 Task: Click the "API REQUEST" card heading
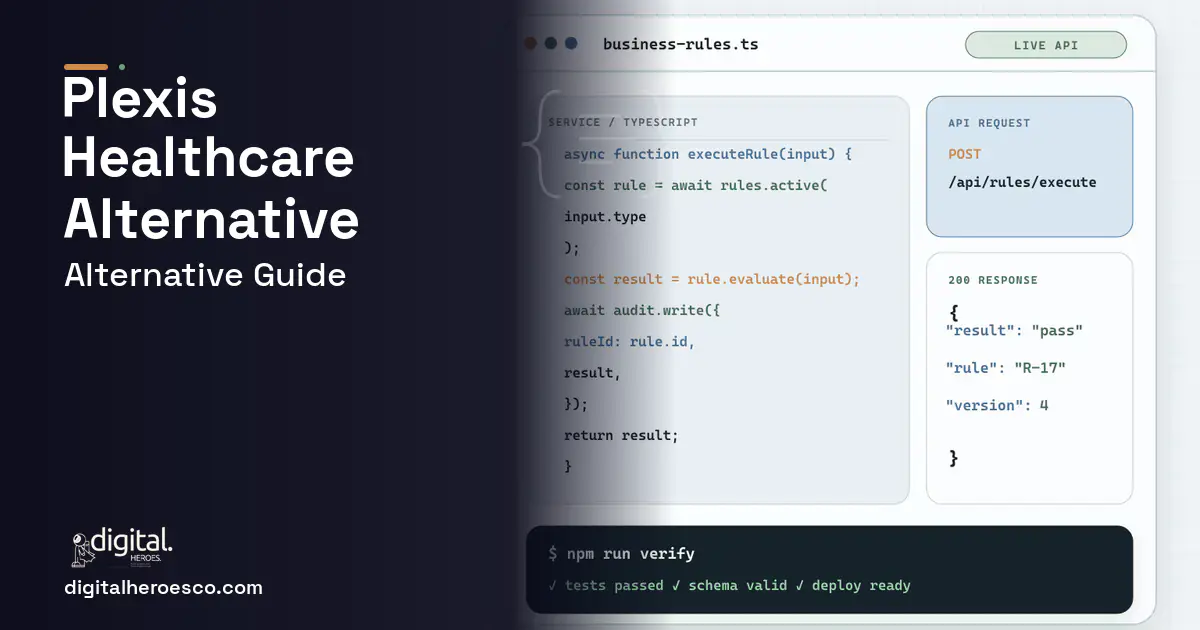pyautogui.click(x=989, y=123)
